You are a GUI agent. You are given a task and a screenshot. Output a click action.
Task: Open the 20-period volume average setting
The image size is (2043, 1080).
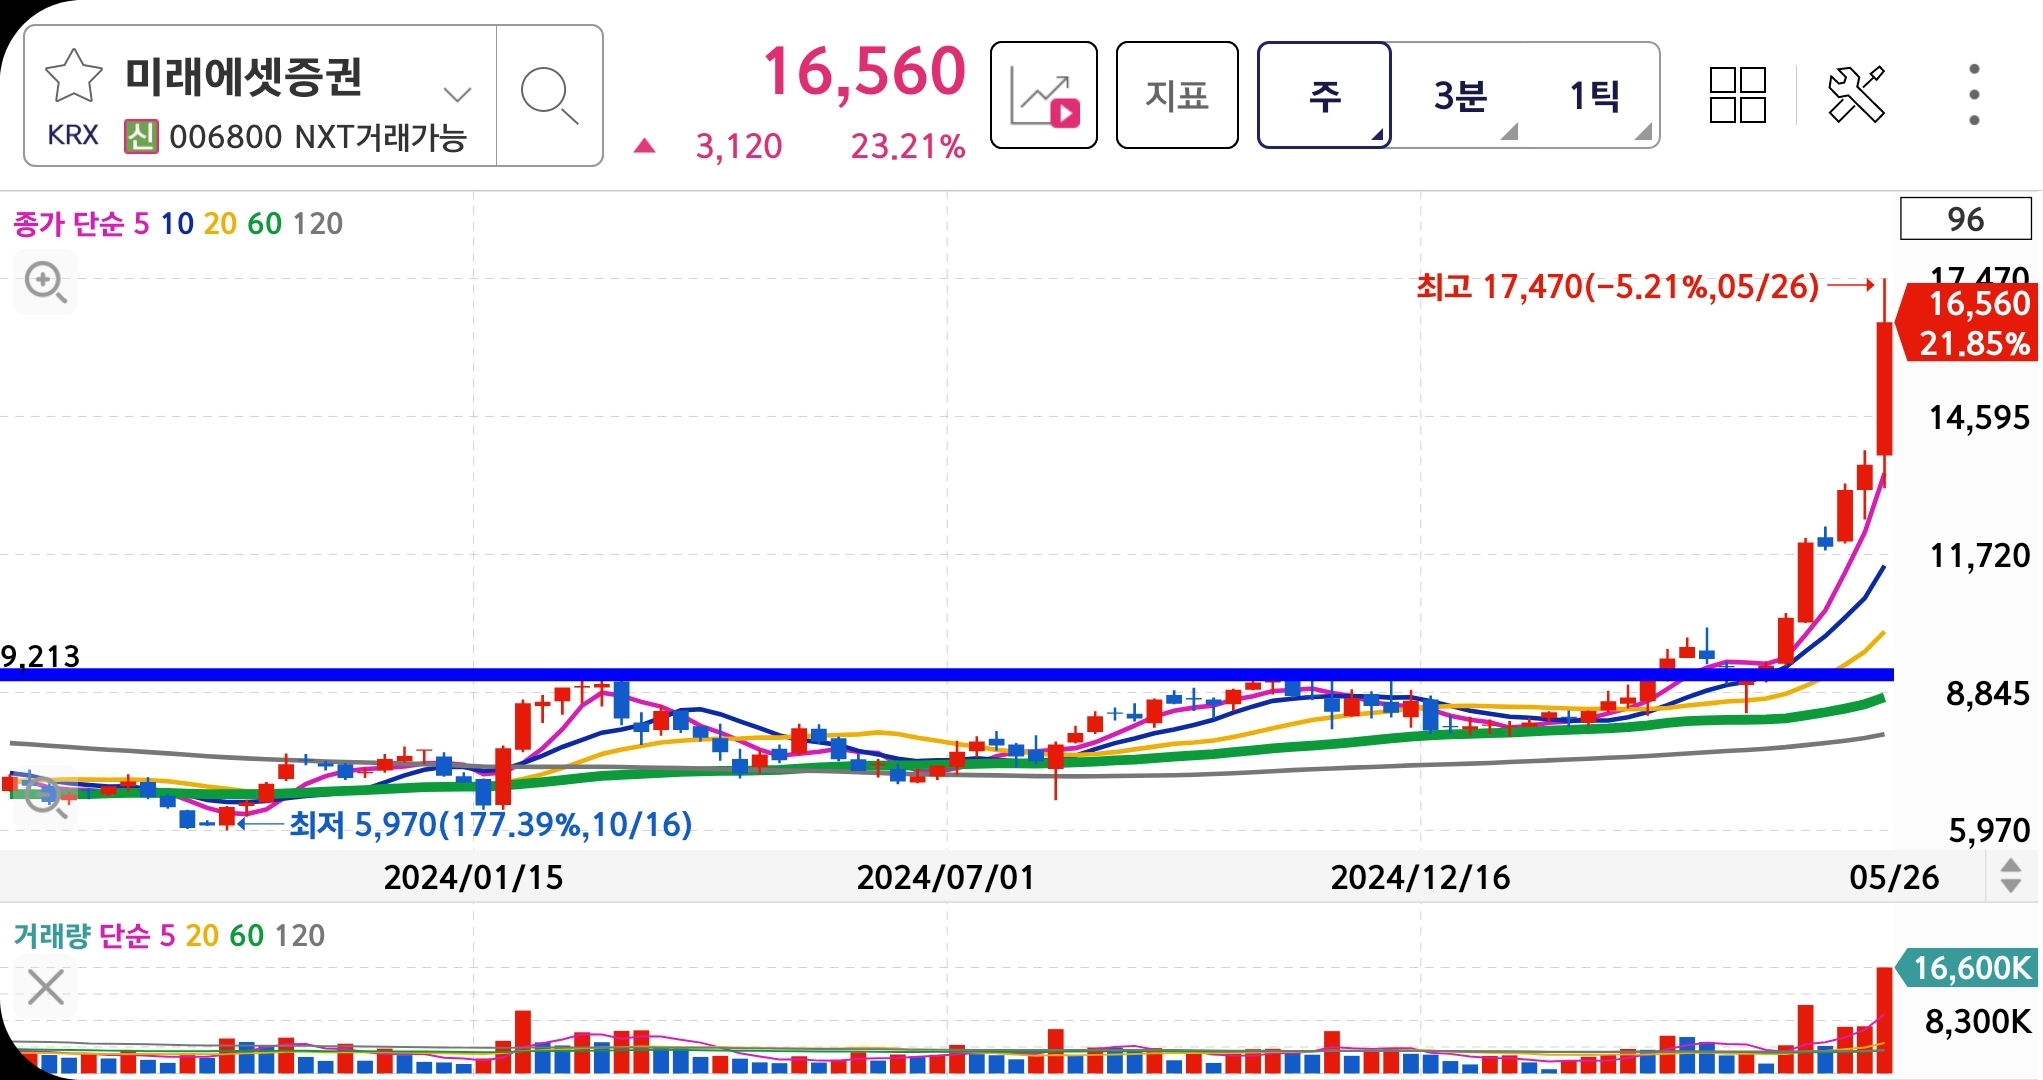tap(202, 935)
